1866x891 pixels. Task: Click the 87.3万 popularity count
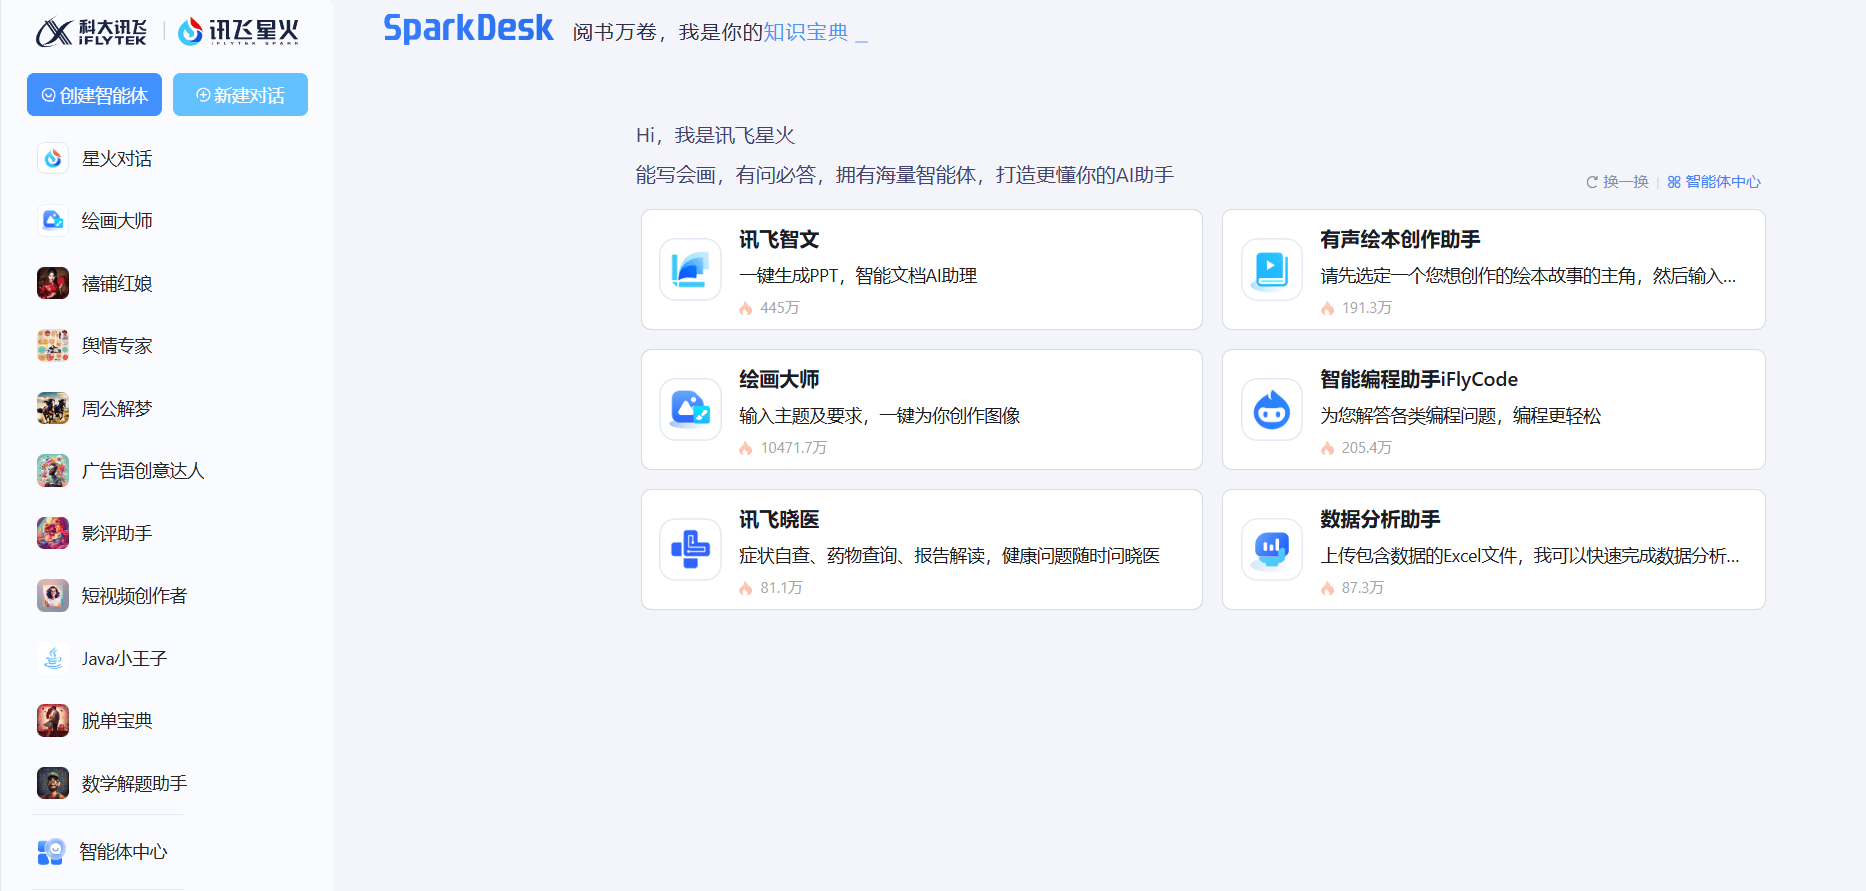click(x=1362, y=588)
